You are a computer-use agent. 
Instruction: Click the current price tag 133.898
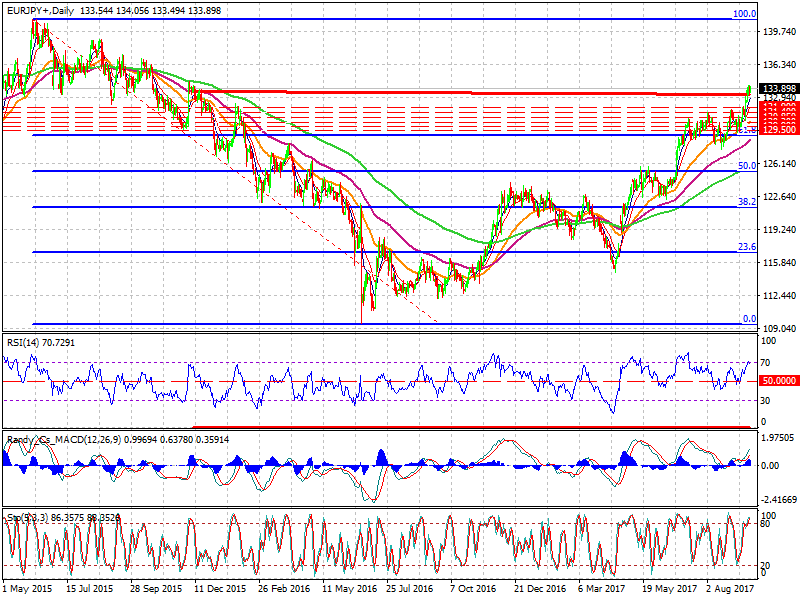point(778,89)
